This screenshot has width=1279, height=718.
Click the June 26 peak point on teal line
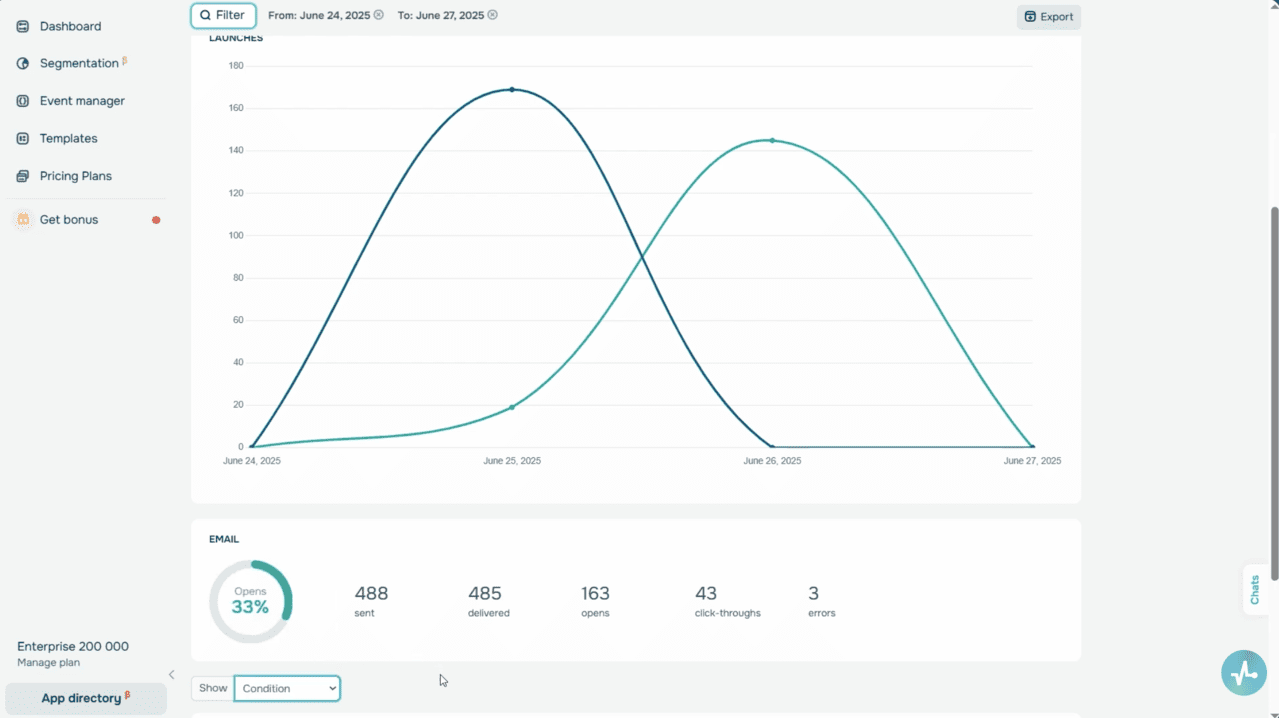pyautogui.click(x=772, y=140)
